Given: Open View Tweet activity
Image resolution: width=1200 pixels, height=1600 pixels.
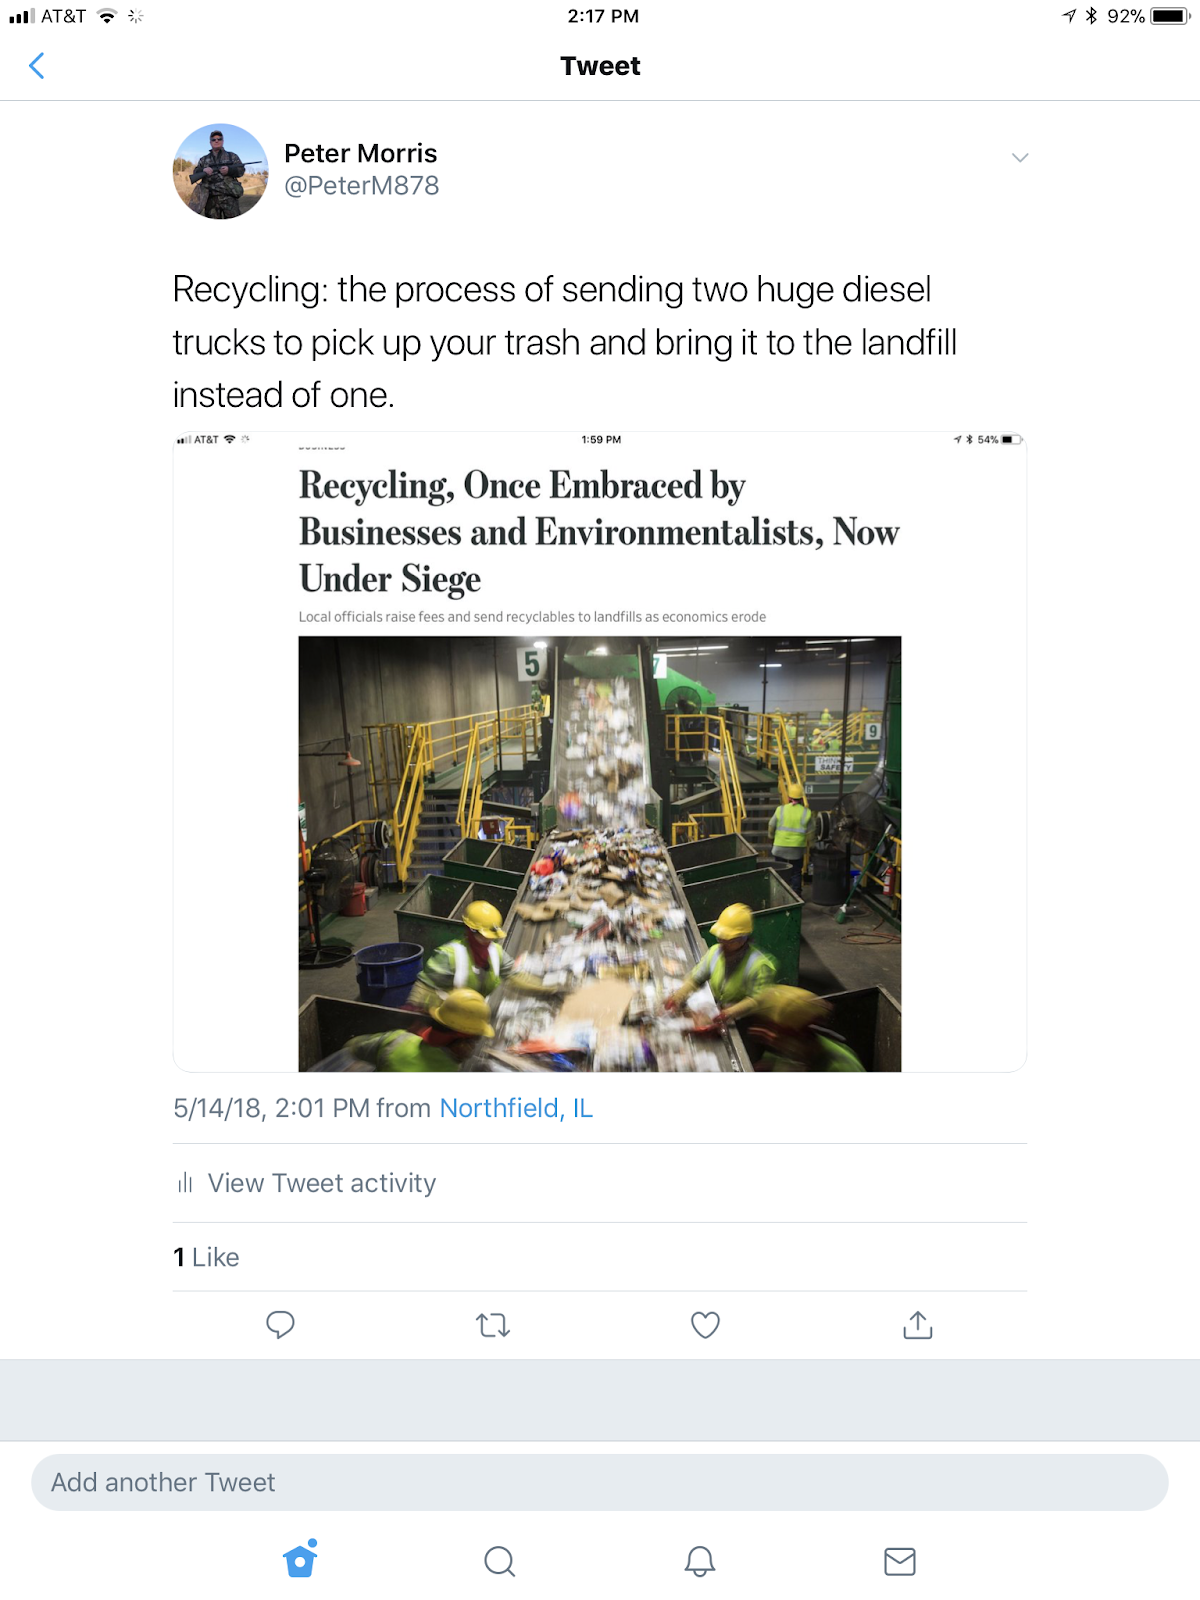Looking at the screenshot, I should click(x=322, y=1183).
